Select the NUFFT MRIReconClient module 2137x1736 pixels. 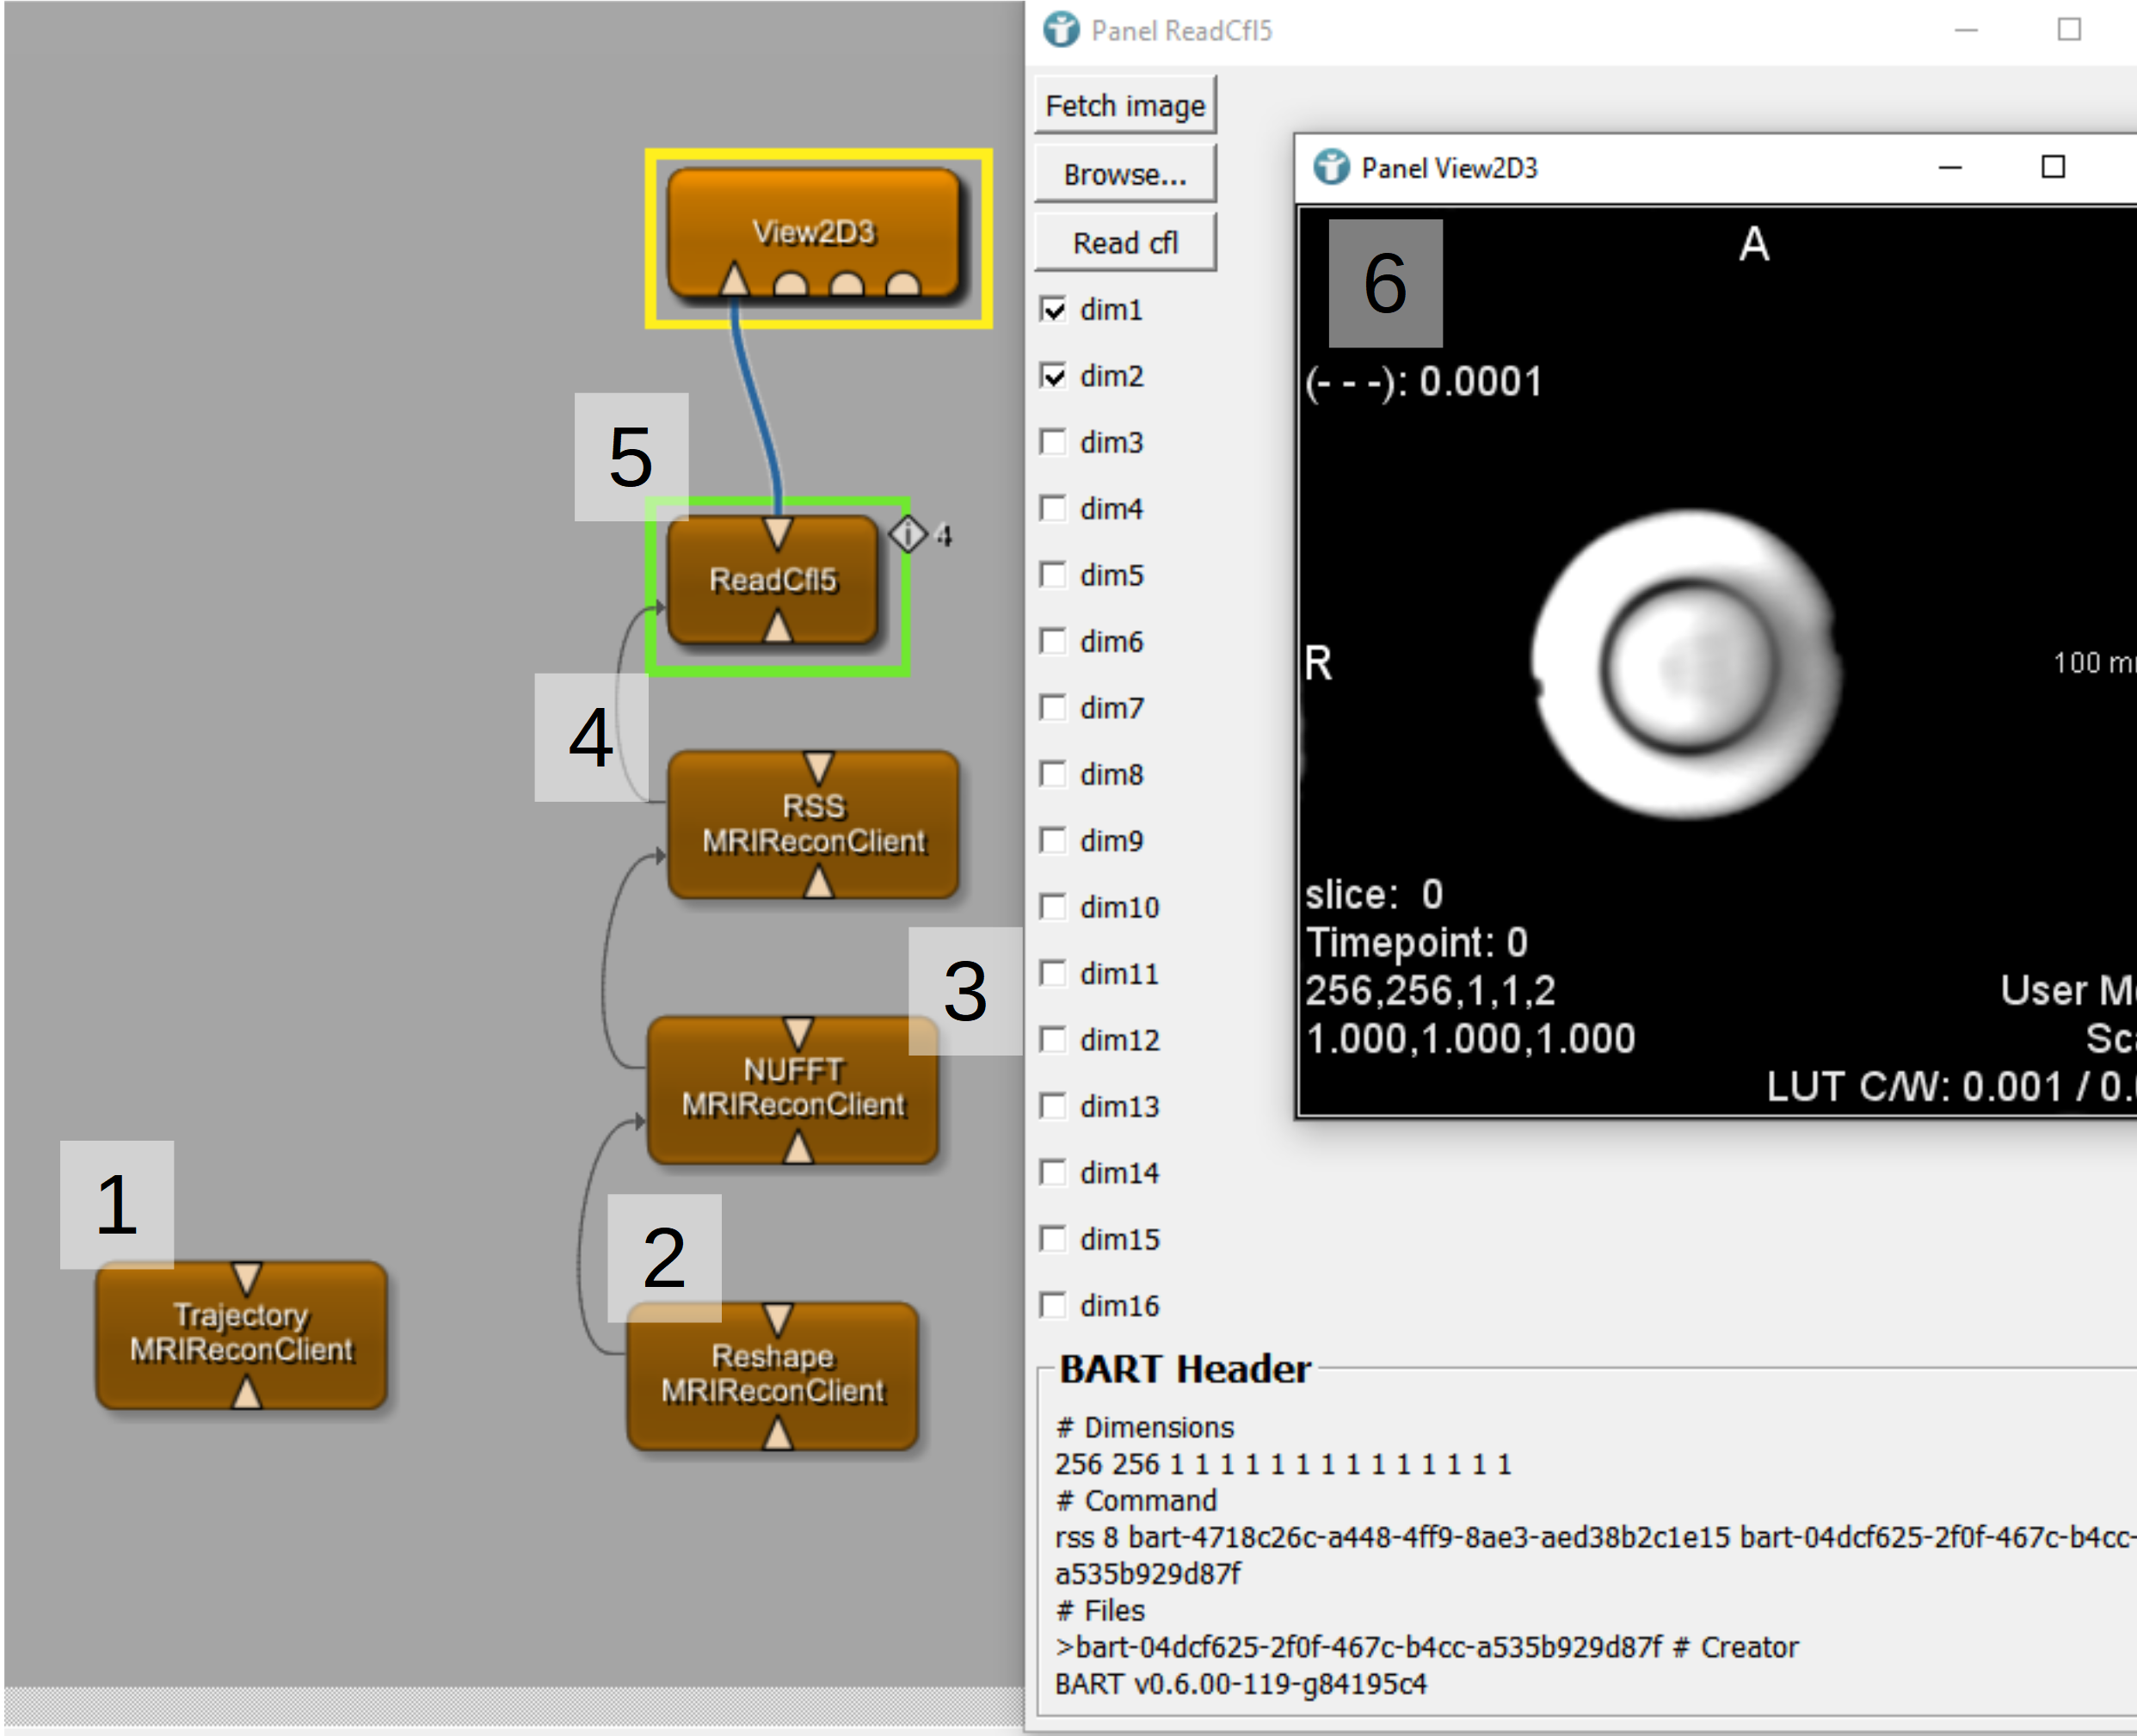[x=793, y=1088]
